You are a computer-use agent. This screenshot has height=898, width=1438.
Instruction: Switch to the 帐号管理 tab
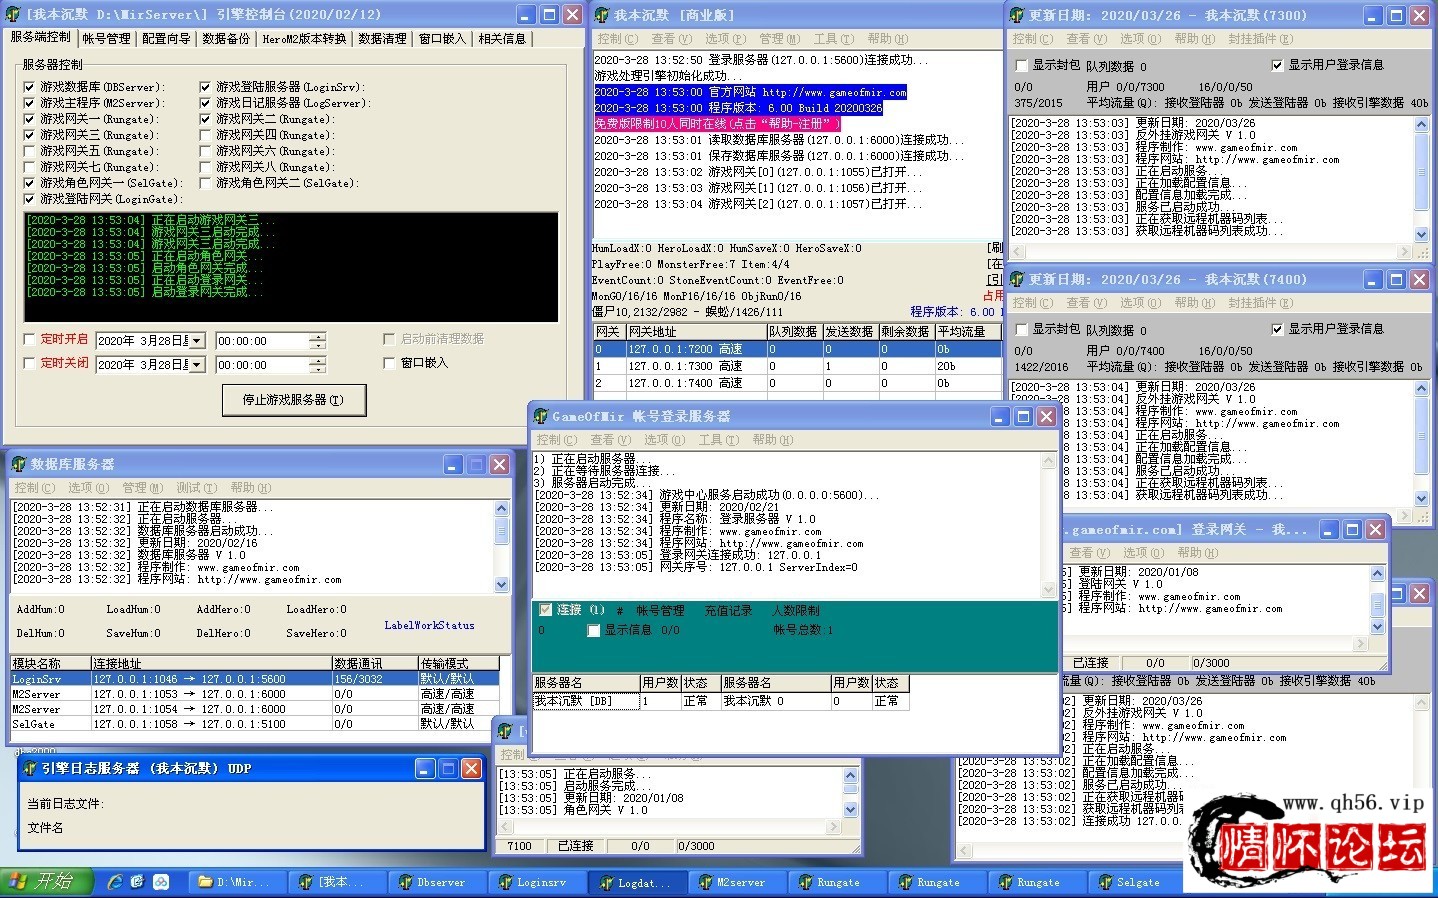(106, 38)
